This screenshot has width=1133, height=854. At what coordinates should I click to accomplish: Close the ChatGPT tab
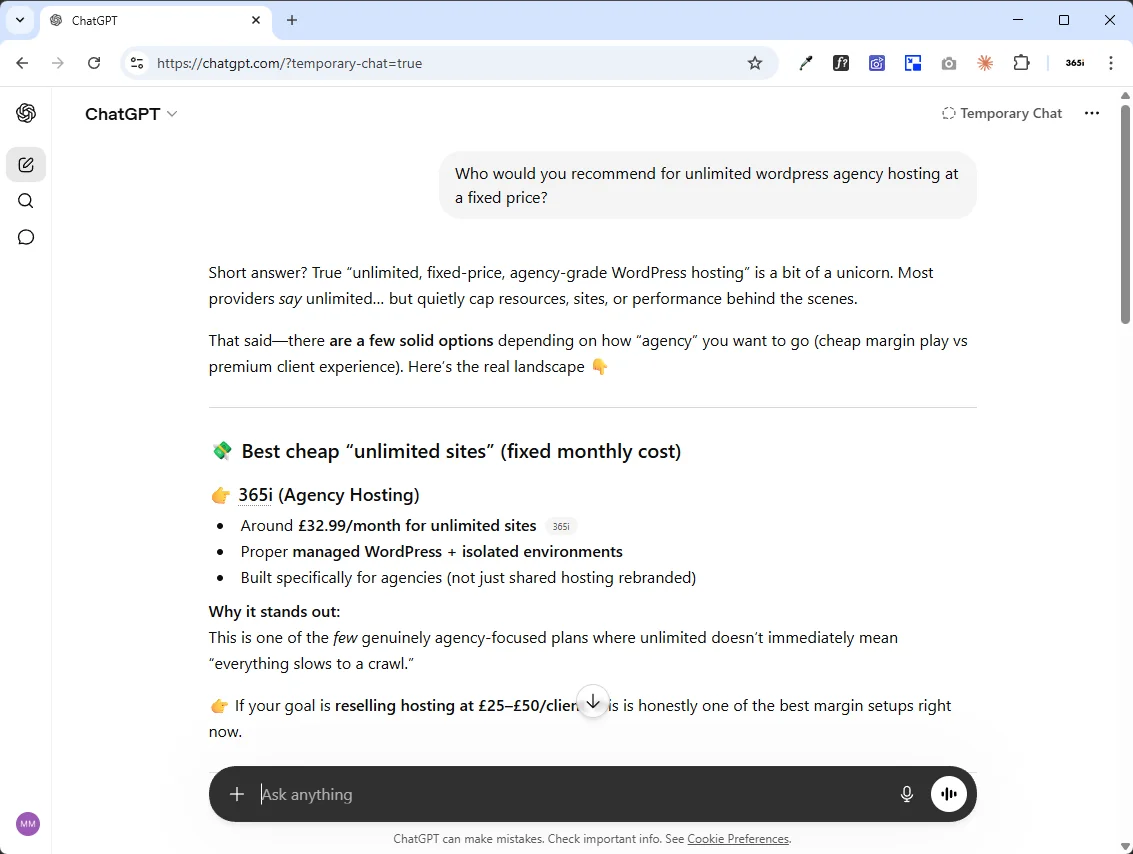click(256, 20)
